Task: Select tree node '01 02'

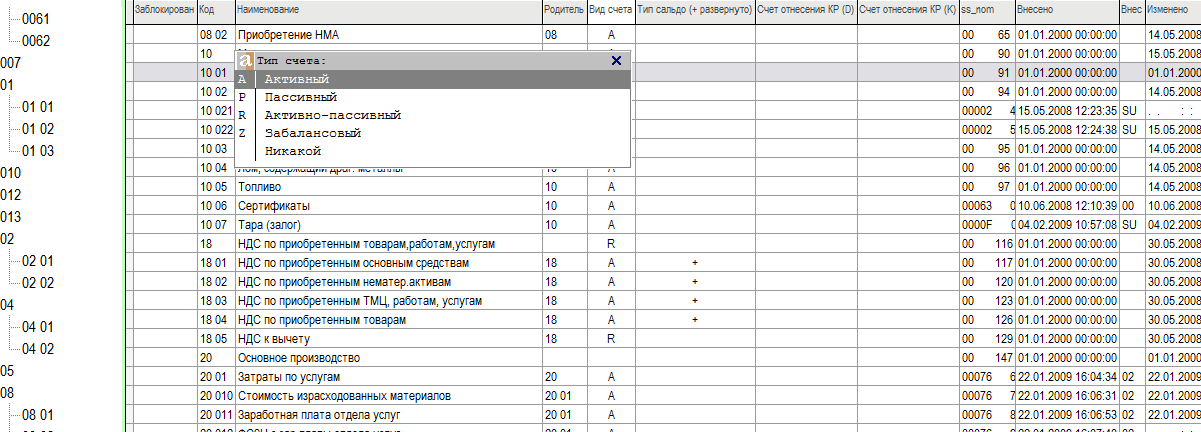Action: pos(38,129)
